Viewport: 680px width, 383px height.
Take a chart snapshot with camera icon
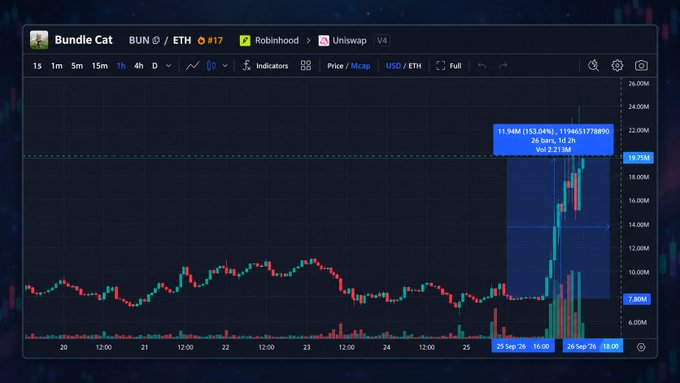(x=641, y=65)
